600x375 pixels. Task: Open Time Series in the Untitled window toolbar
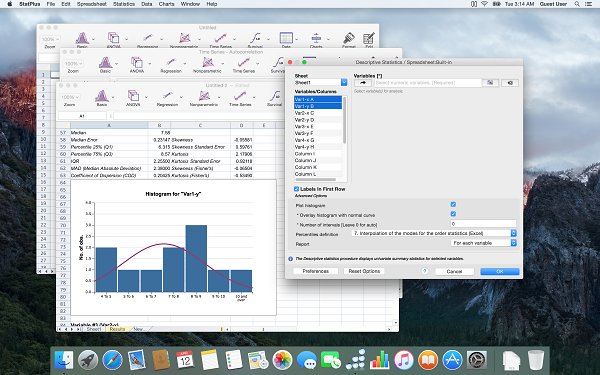click(220, 38)
